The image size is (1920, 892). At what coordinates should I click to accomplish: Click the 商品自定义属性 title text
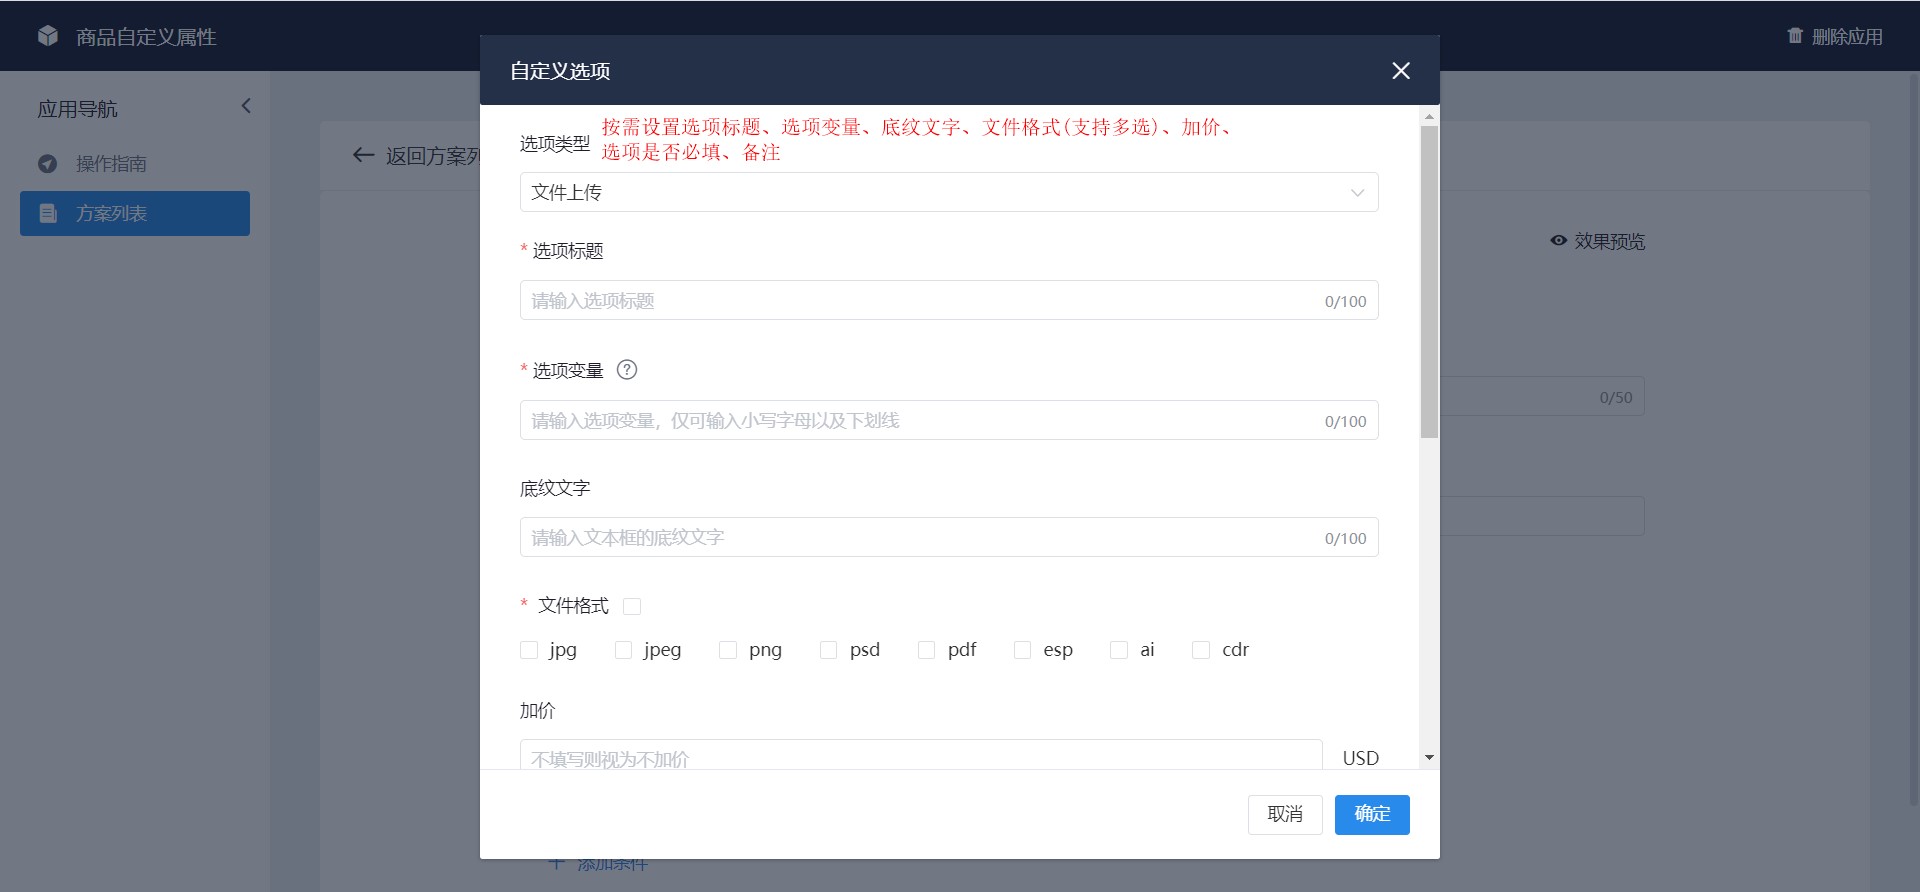click(x=146, y=37)
